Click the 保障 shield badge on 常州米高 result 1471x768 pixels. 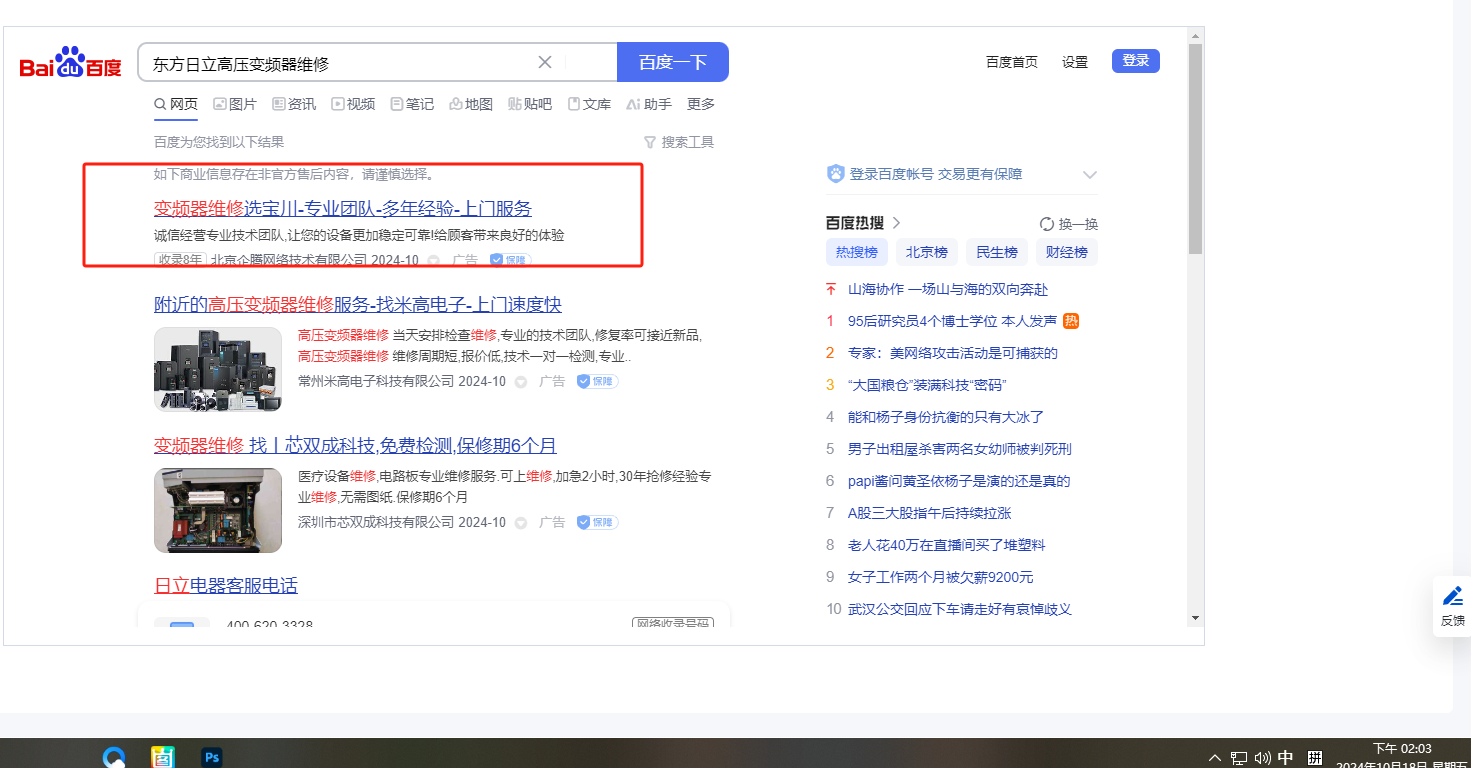[x=597, y=381]
